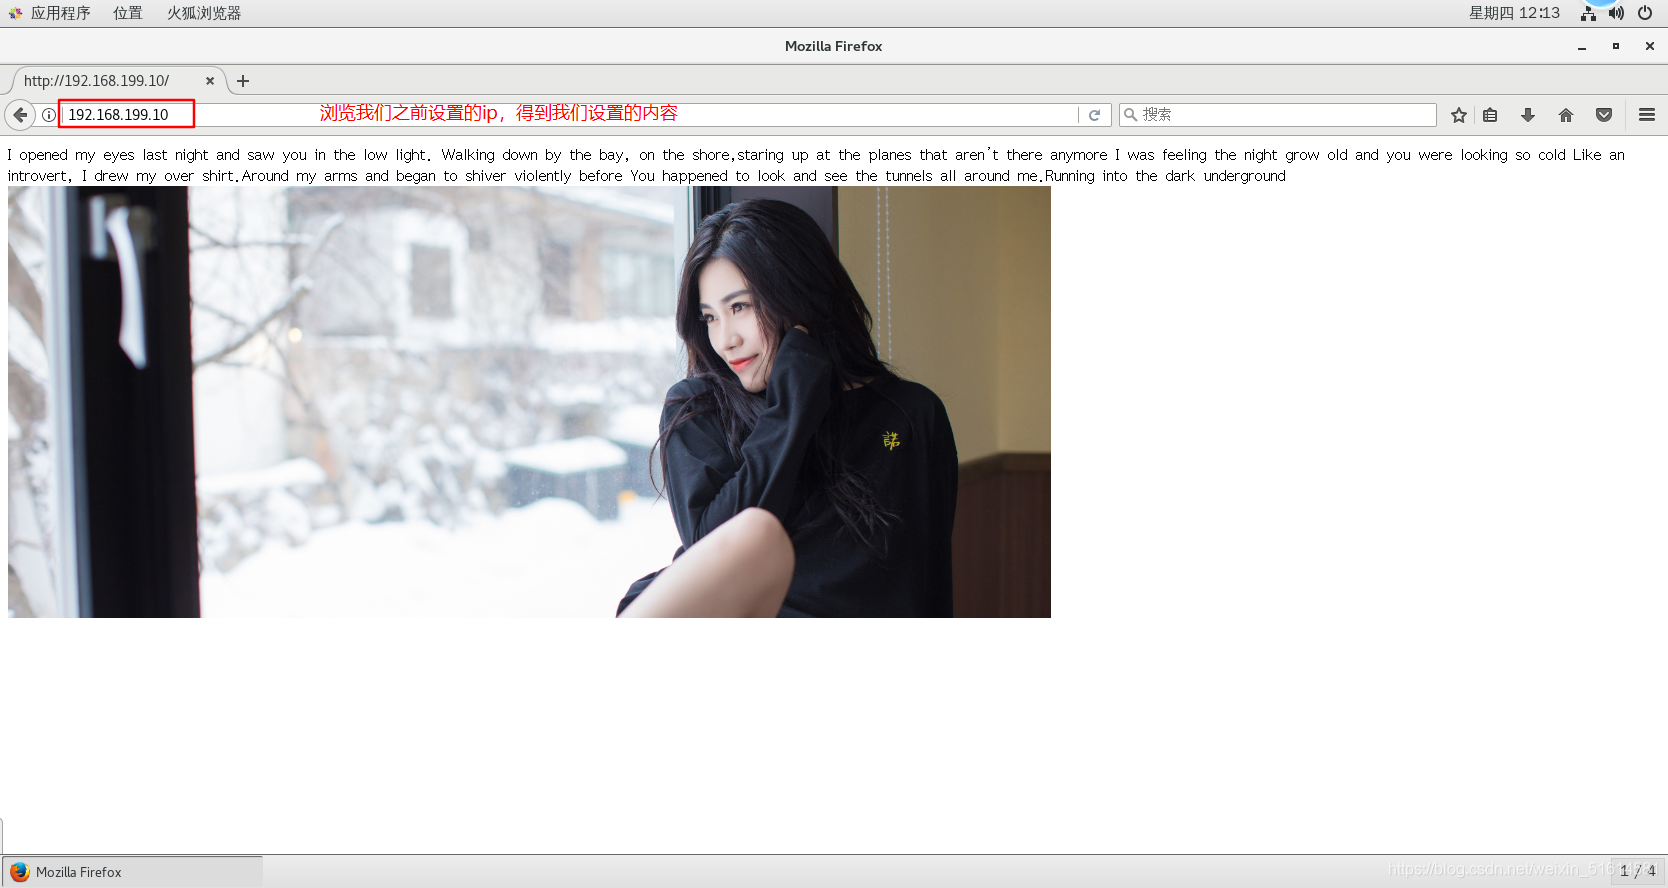Screen dimensions: 1668x888
Task: Go back using the back arrow button
Action: [20, 115]
